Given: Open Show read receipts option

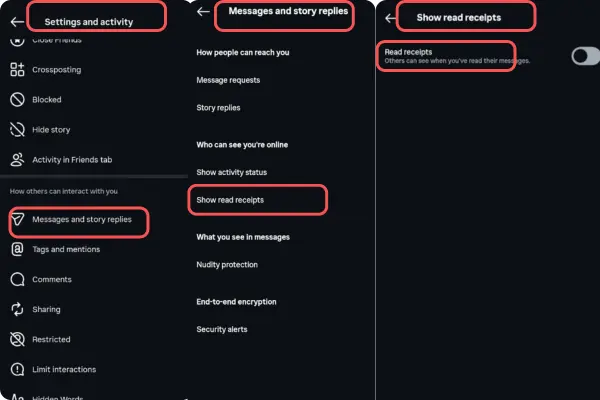Looking at the screenshot, I should (x=230, y=200).
